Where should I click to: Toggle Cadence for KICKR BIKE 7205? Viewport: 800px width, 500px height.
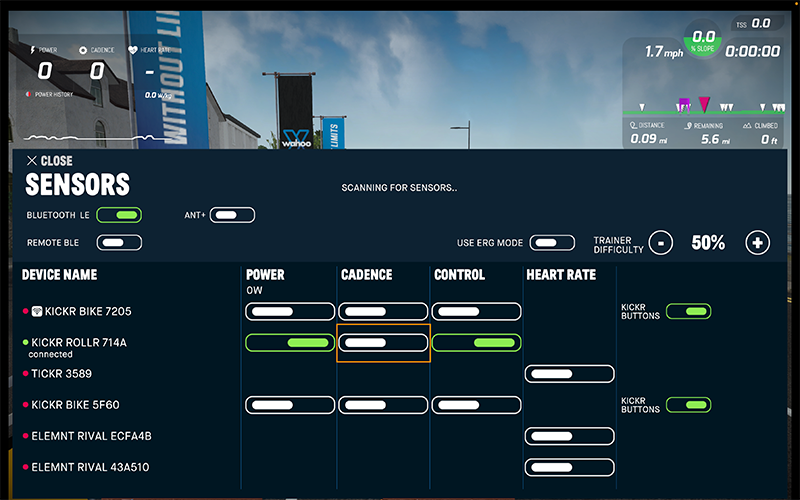tap(383, 311)
